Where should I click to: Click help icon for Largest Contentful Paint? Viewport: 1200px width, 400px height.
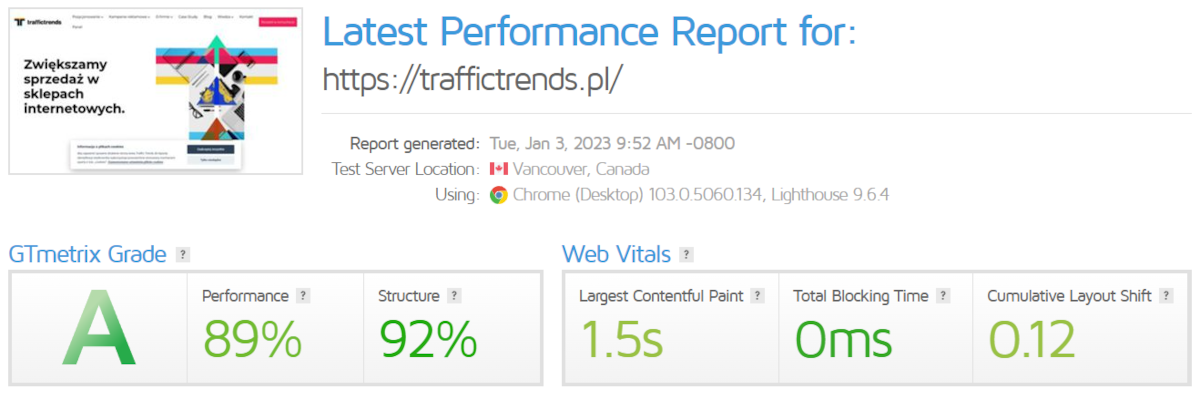758,296
